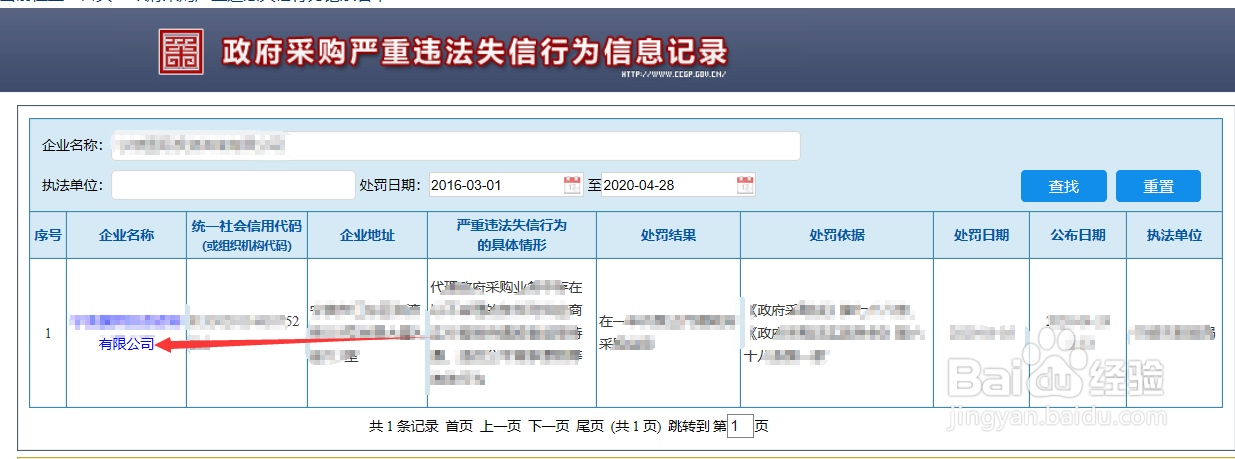Click row number 1 in the table

47,333
